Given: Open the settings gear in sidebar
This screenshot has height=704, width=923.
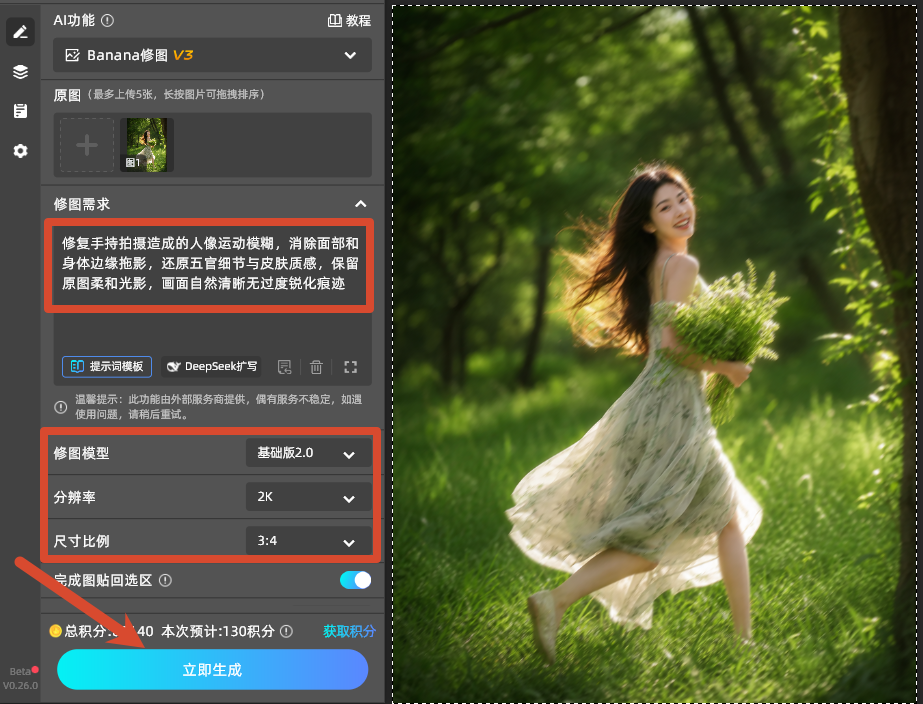Looking at the screenshot, I should pos(21,151).
